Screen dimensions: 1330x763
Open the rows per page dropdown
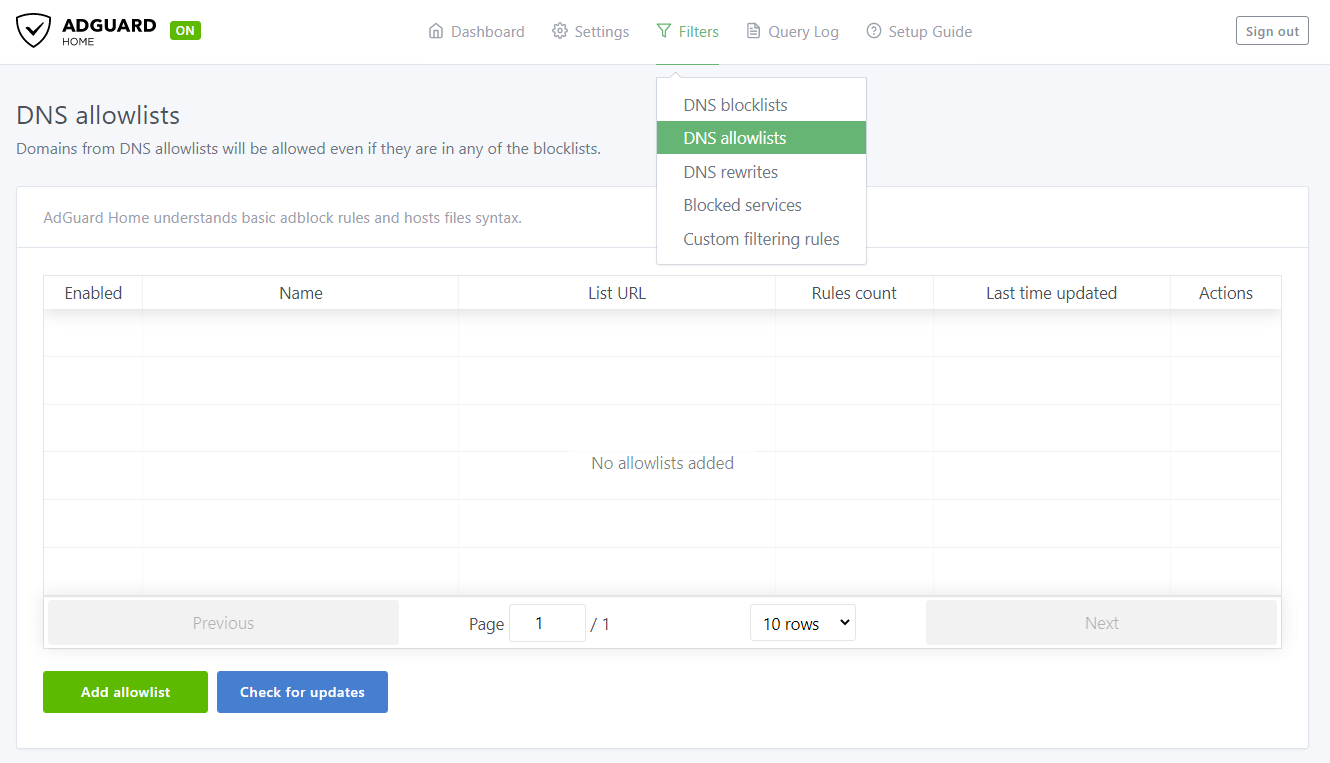click(x=802, y=623)
